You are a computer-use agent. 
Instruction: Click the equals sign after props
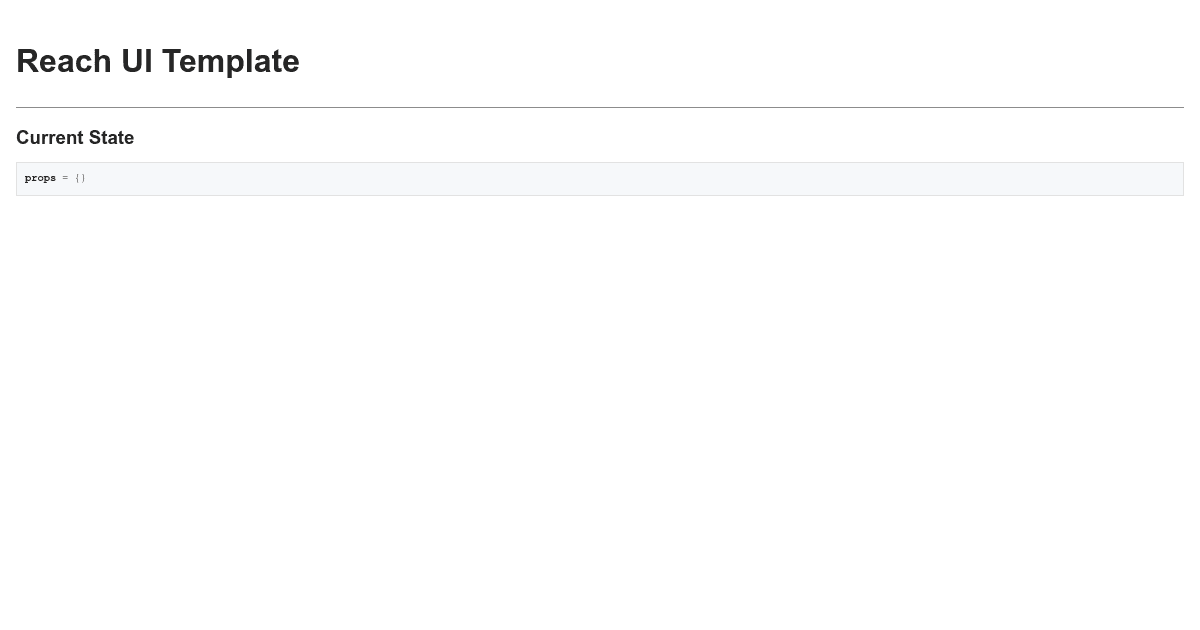(65, 178)
